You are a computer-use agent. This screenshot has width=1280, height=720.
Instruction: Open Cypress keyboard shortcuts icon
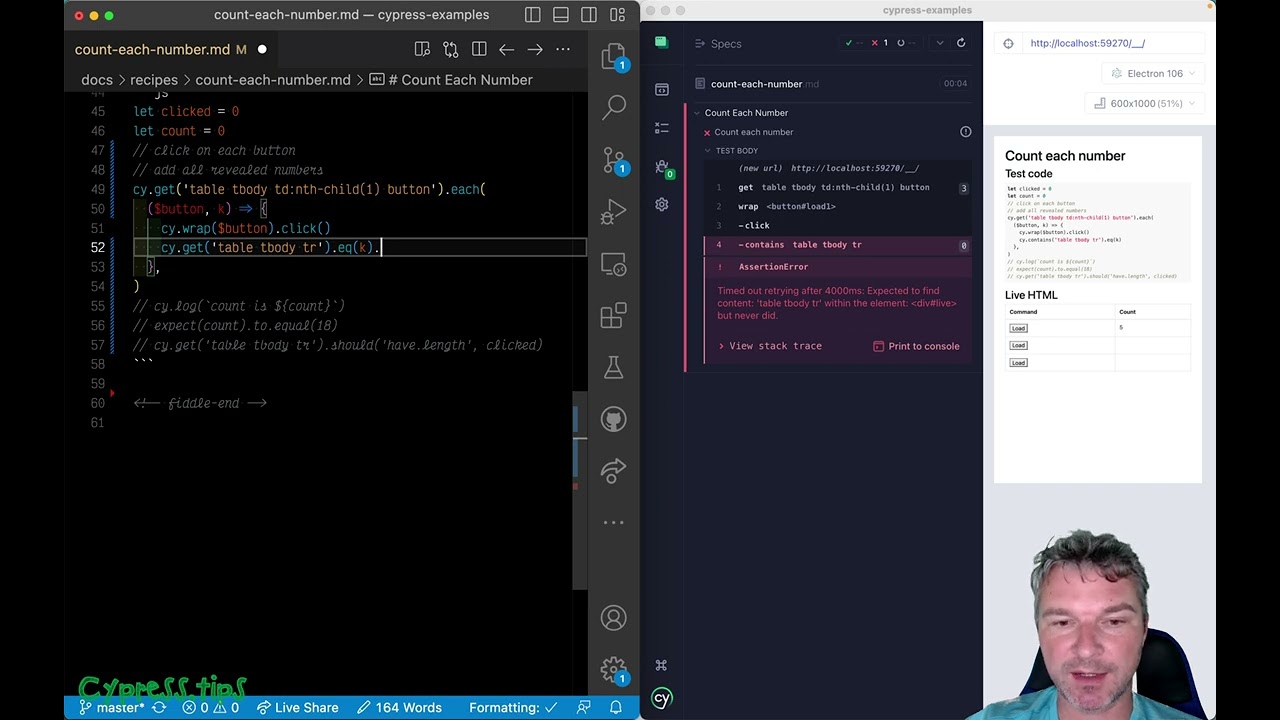point(661,665)
